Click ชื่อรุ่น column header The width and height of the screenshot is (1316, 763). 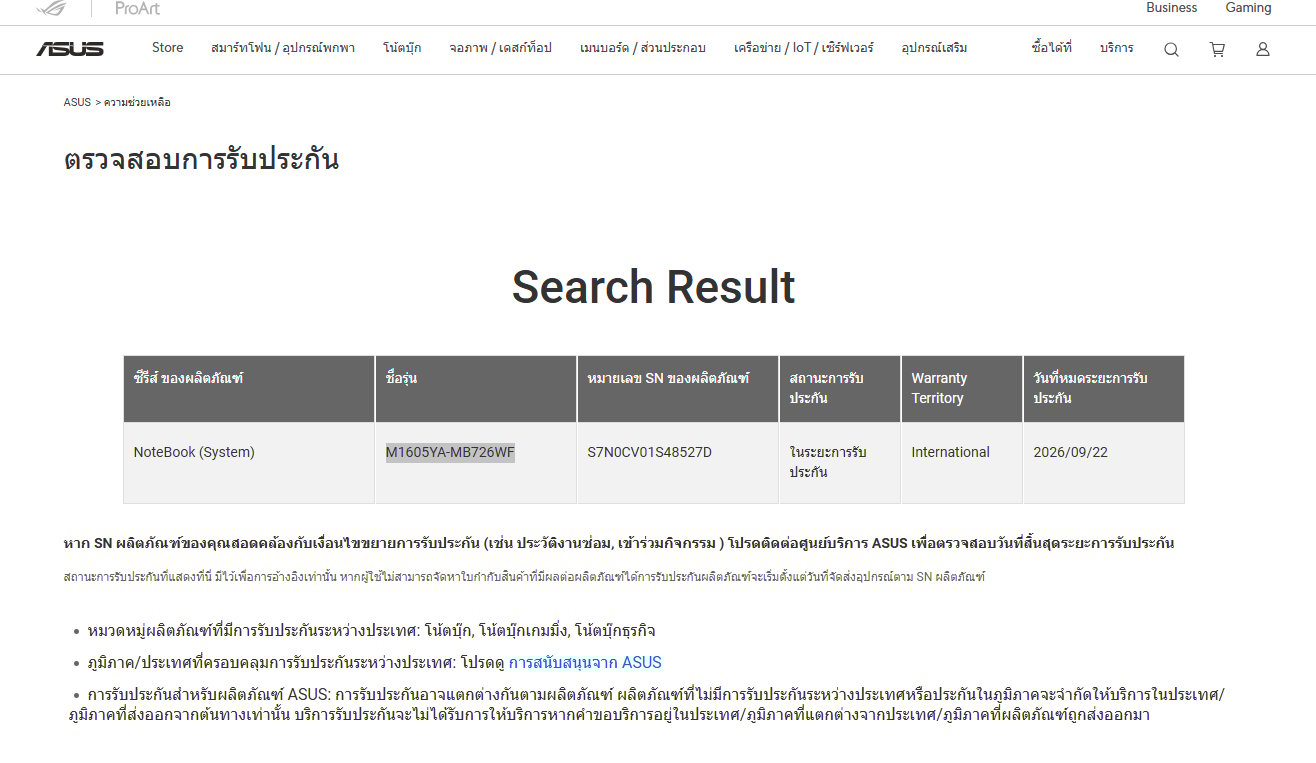point(476,388)
